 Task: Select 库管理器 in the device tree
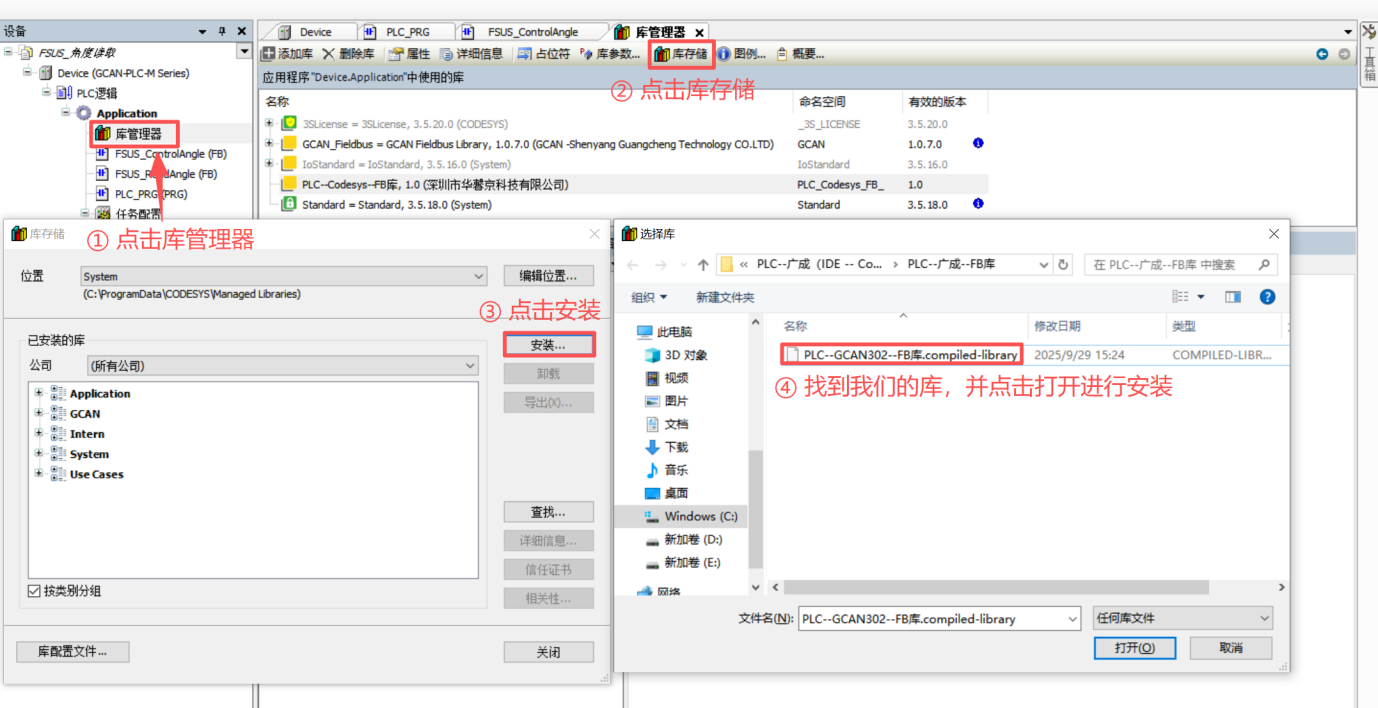(x=138, y=133)
